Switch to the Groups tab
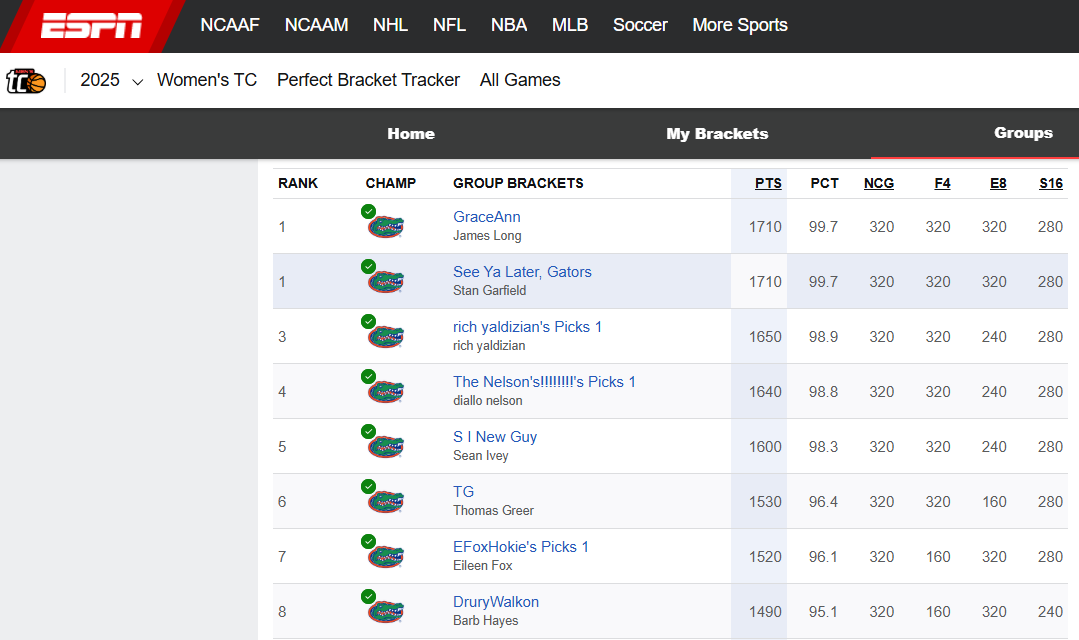The height and width of the screenshot is (640, 1079). pyautogui.click(x=1023, y=133)
